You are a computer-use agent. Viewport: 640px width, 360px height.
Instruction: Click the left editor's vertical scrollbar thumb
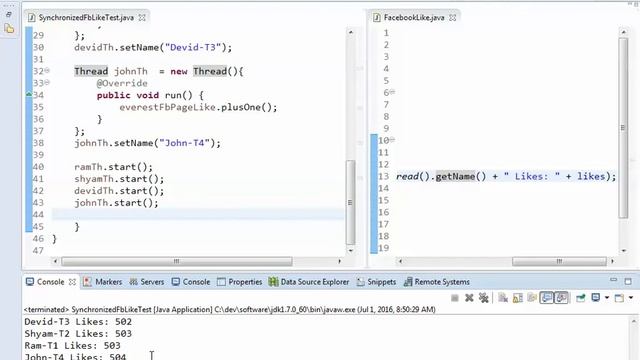pos(350,202)
